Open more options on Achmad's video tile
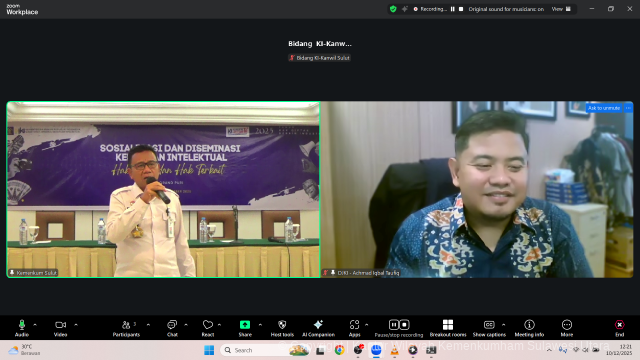Viewport: 640px width, 360px height. pyautogui.click(x=628, y=108)
